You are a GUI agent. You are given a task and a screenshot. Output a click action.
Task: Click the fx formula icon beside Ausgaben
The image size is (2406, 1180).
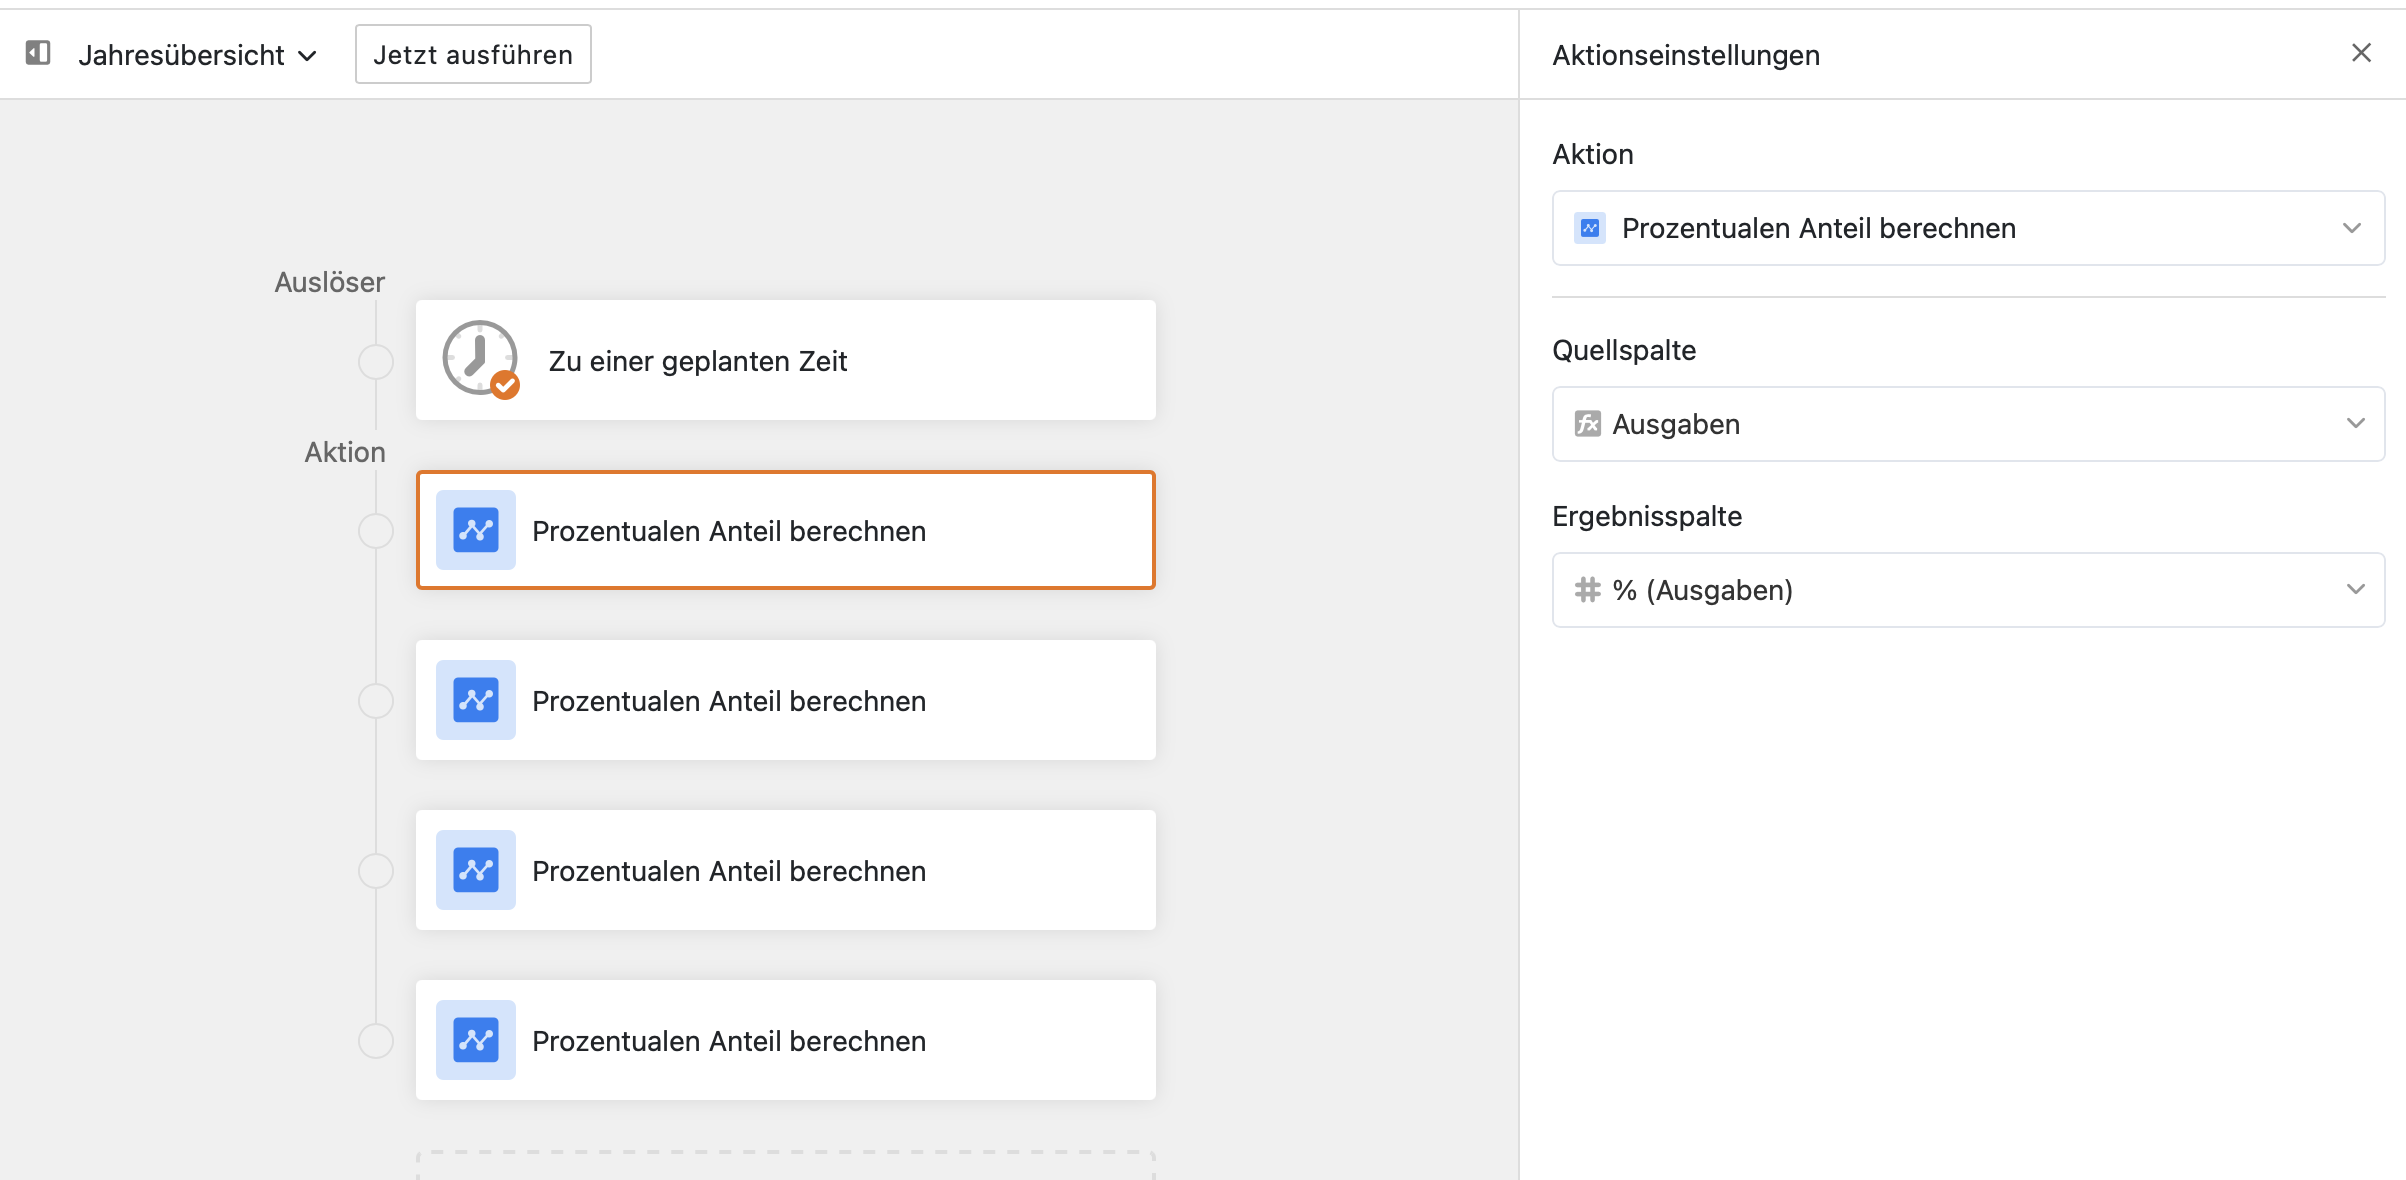[x=1587, y=424]
